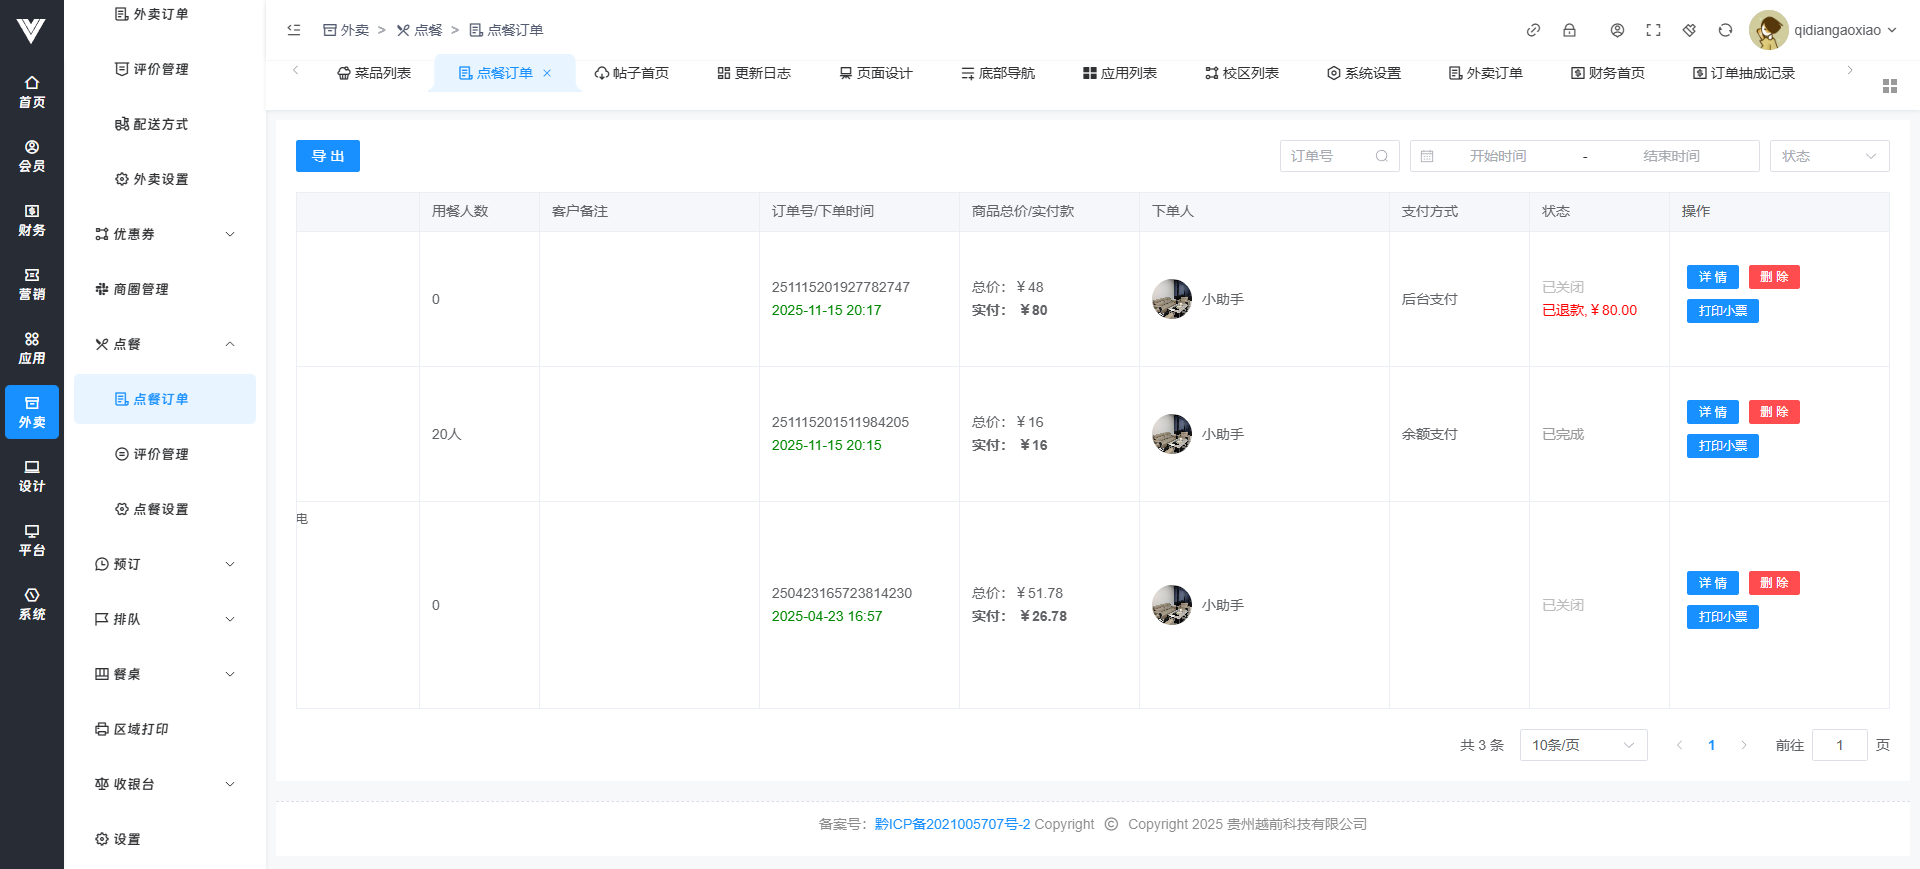Open the 10条/页 page size dropdown
The height and width of the screenshot is (869, 1920).
pyautogui.click(x=1583, y=745)
